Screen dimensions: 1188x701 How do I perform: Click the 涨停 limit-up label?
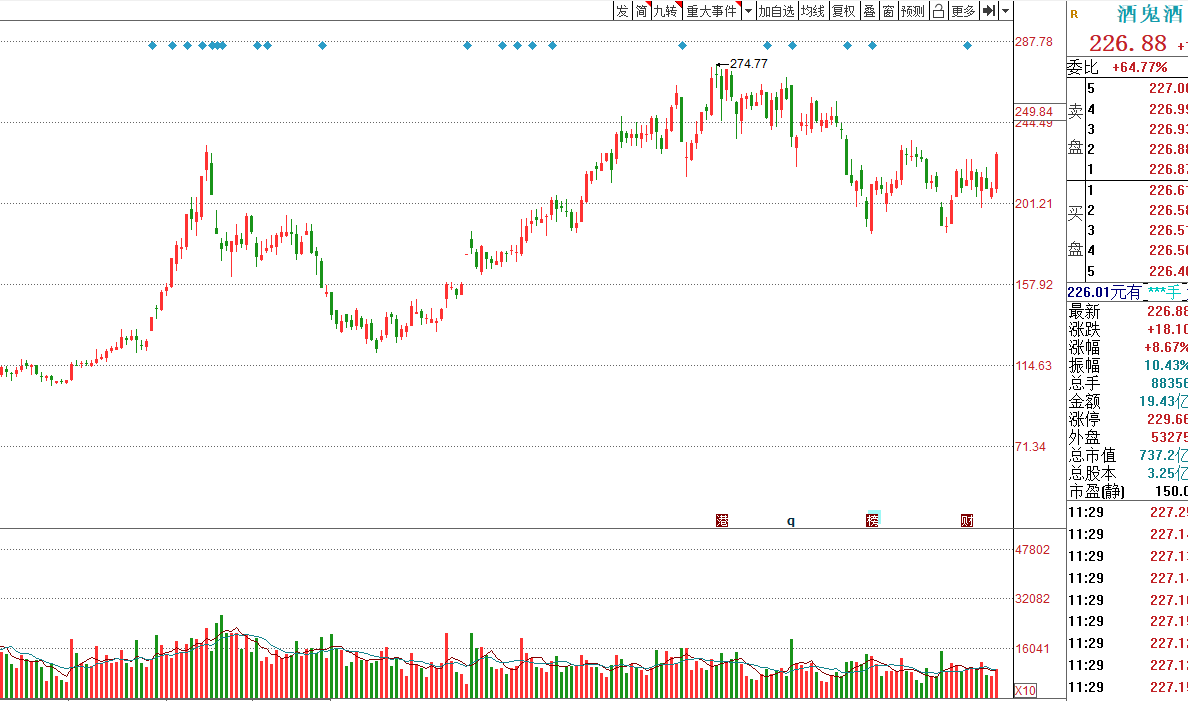(x=1084, y=419)
